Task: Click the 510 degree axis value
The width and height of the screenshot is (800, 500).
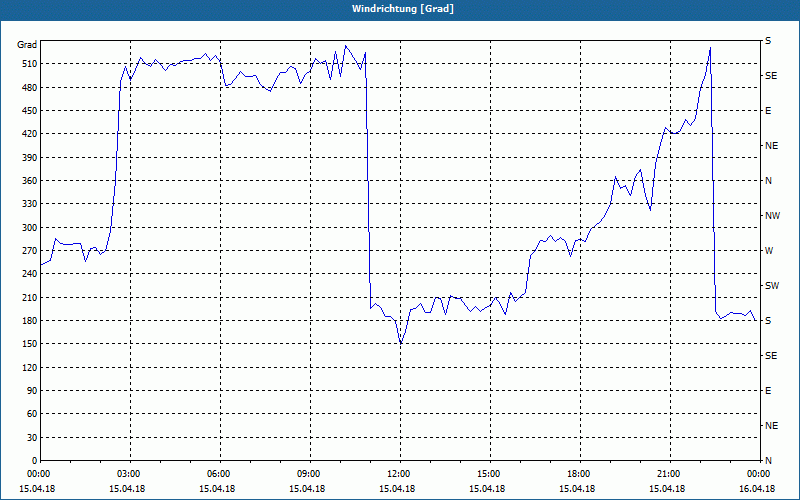Action: coord(30,64)
